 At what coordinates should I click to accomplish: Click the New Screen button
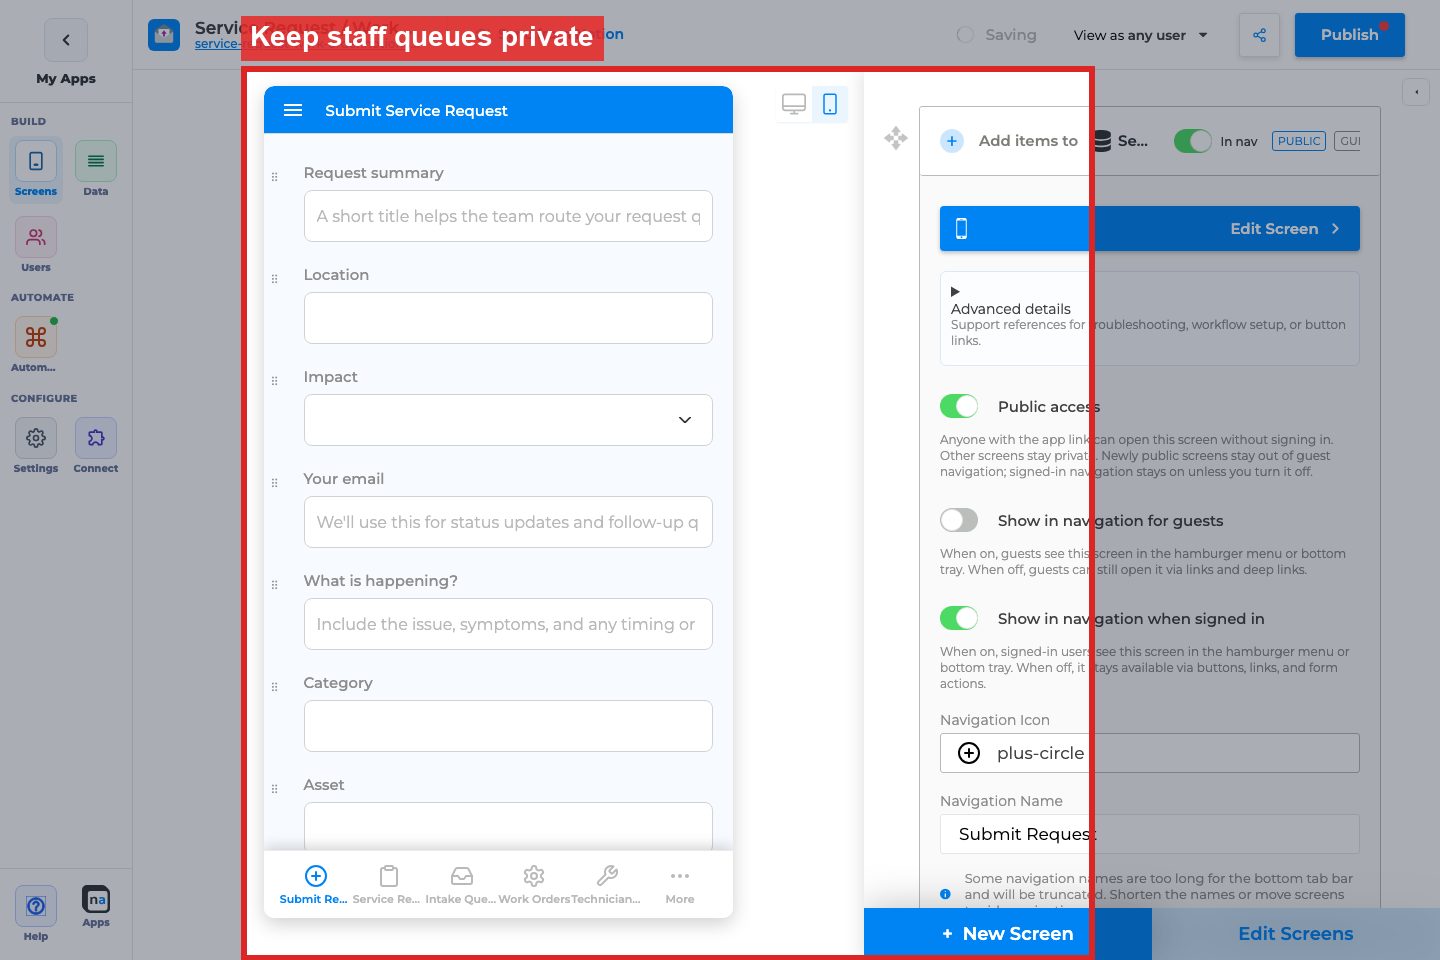click(x=1008, y=934)
